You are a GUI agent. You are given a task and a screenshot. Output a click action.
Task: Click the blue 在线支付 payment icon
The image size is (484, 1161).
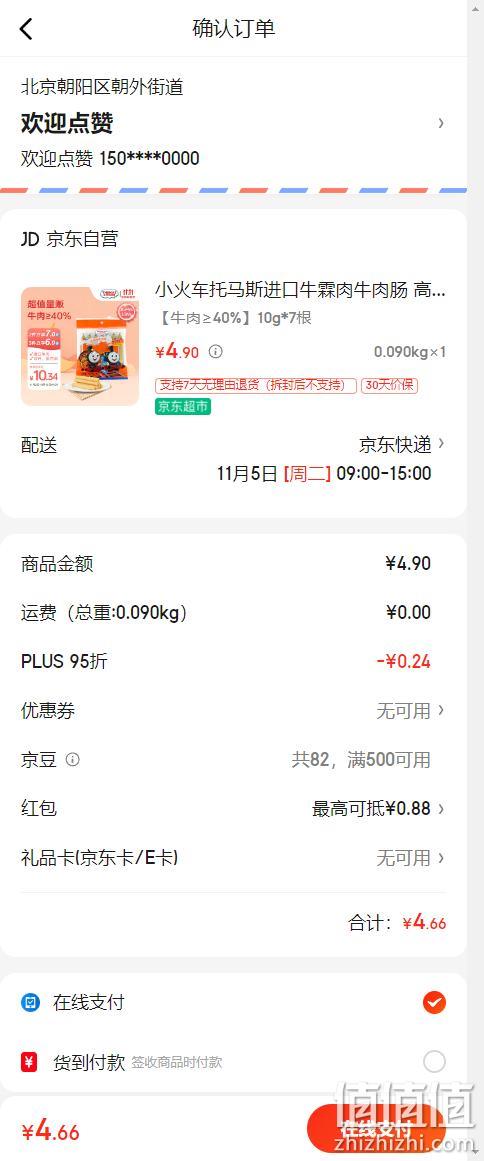pos(30,1003)
